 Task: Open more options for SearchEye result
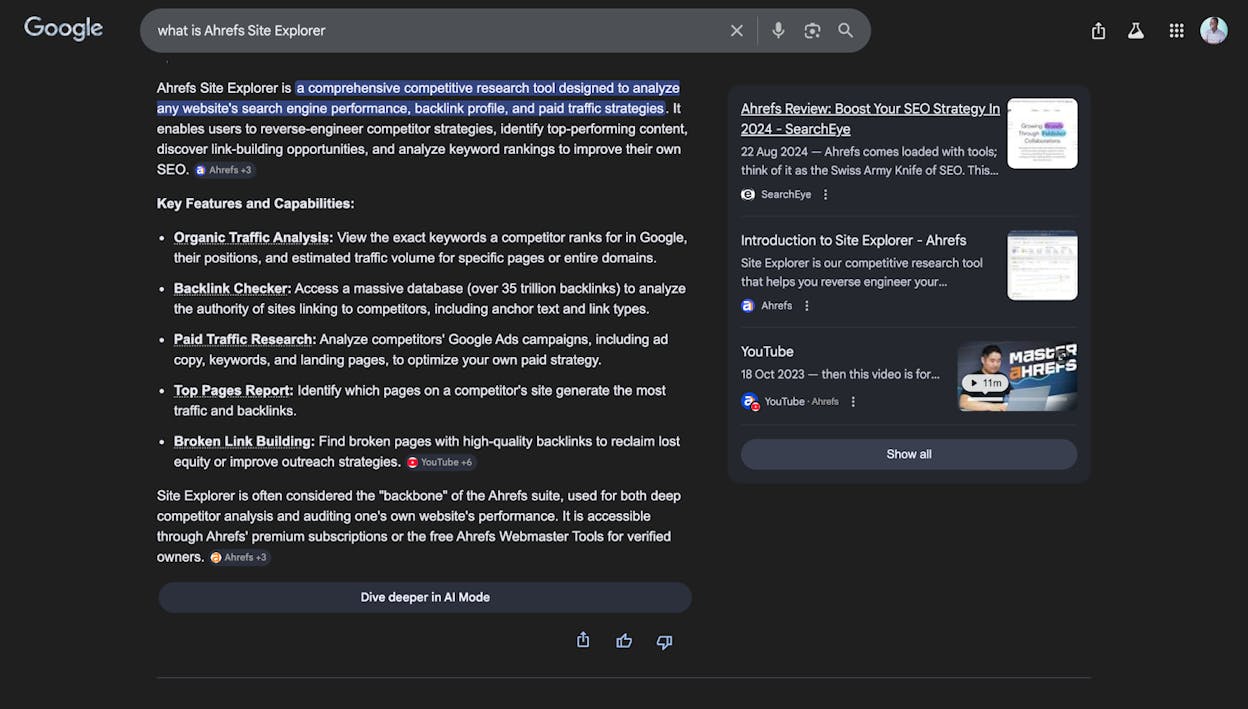pyautogui.click(x=826, y=194)
